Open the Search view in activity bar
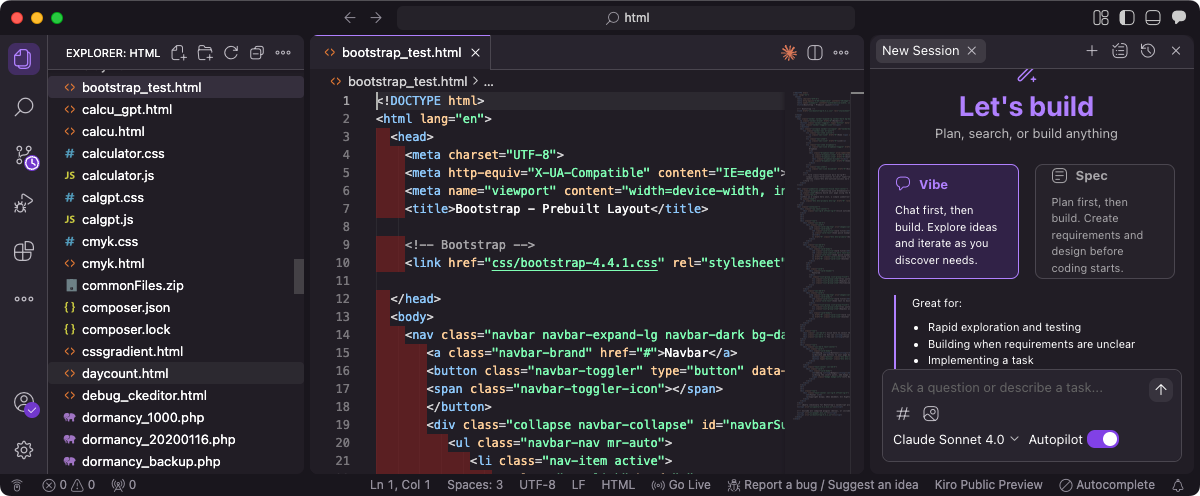Viewport: 1200px width, 496px height. (24, 107)
